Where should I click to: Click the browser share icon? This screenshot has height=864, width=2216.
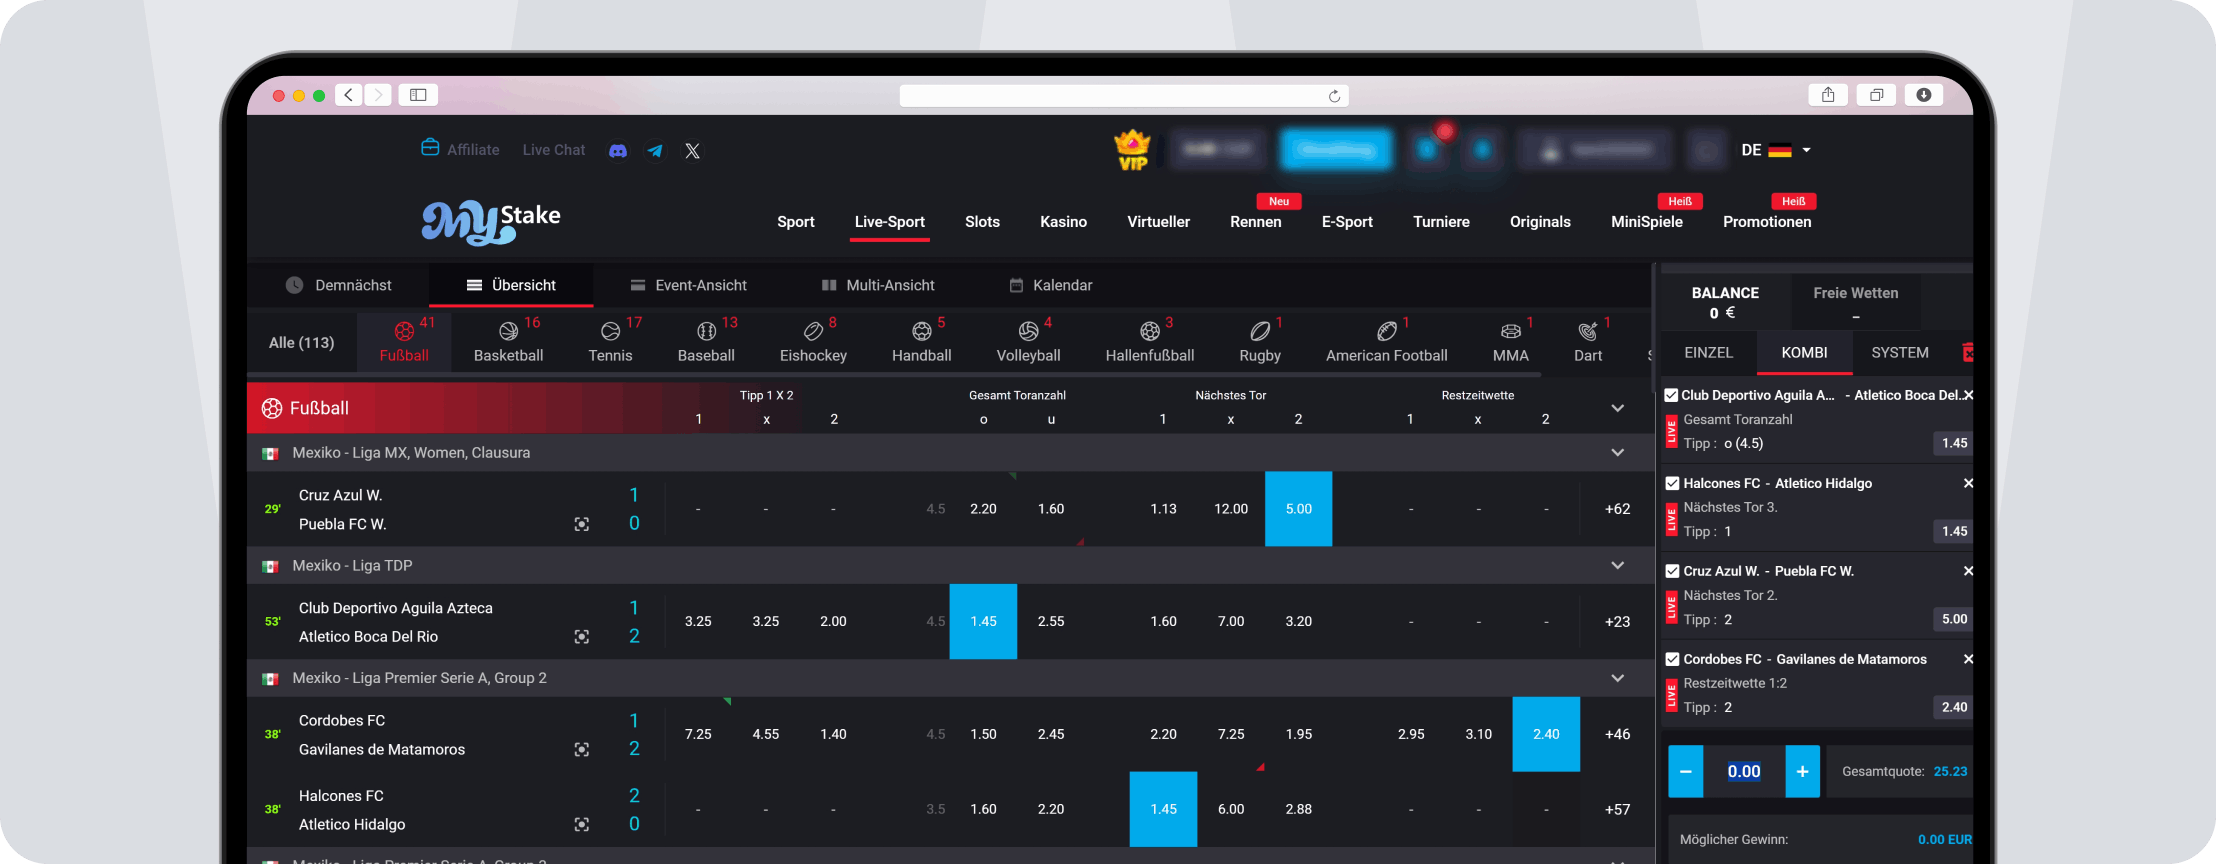[1828, 95]
